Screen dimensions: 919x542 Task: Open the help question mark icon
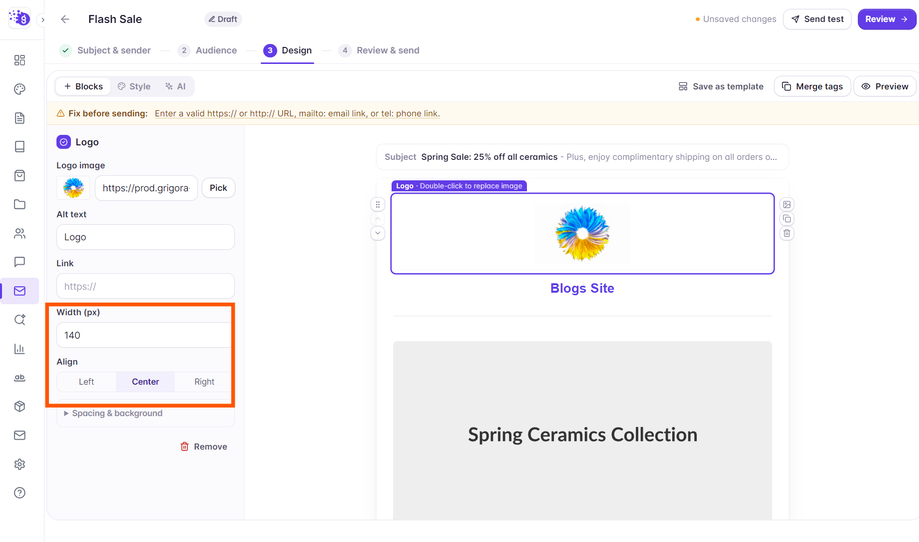[x=19, y=493]
